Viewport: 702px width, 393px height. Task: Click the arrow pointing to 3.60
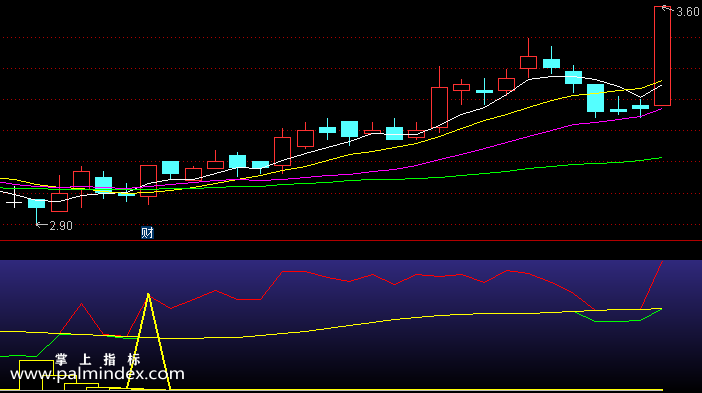(x=668, y=8)
